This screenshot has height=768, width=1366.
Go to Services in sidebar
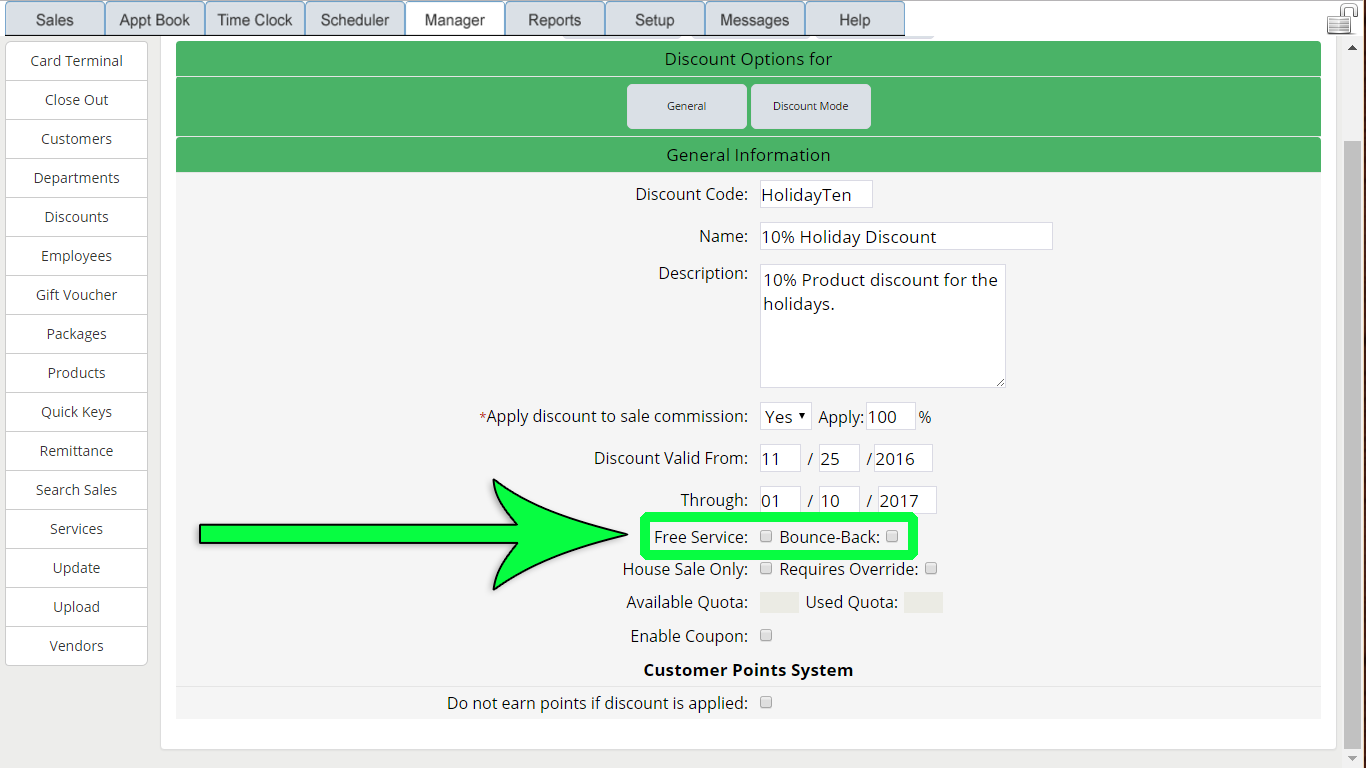pos(76,529)
